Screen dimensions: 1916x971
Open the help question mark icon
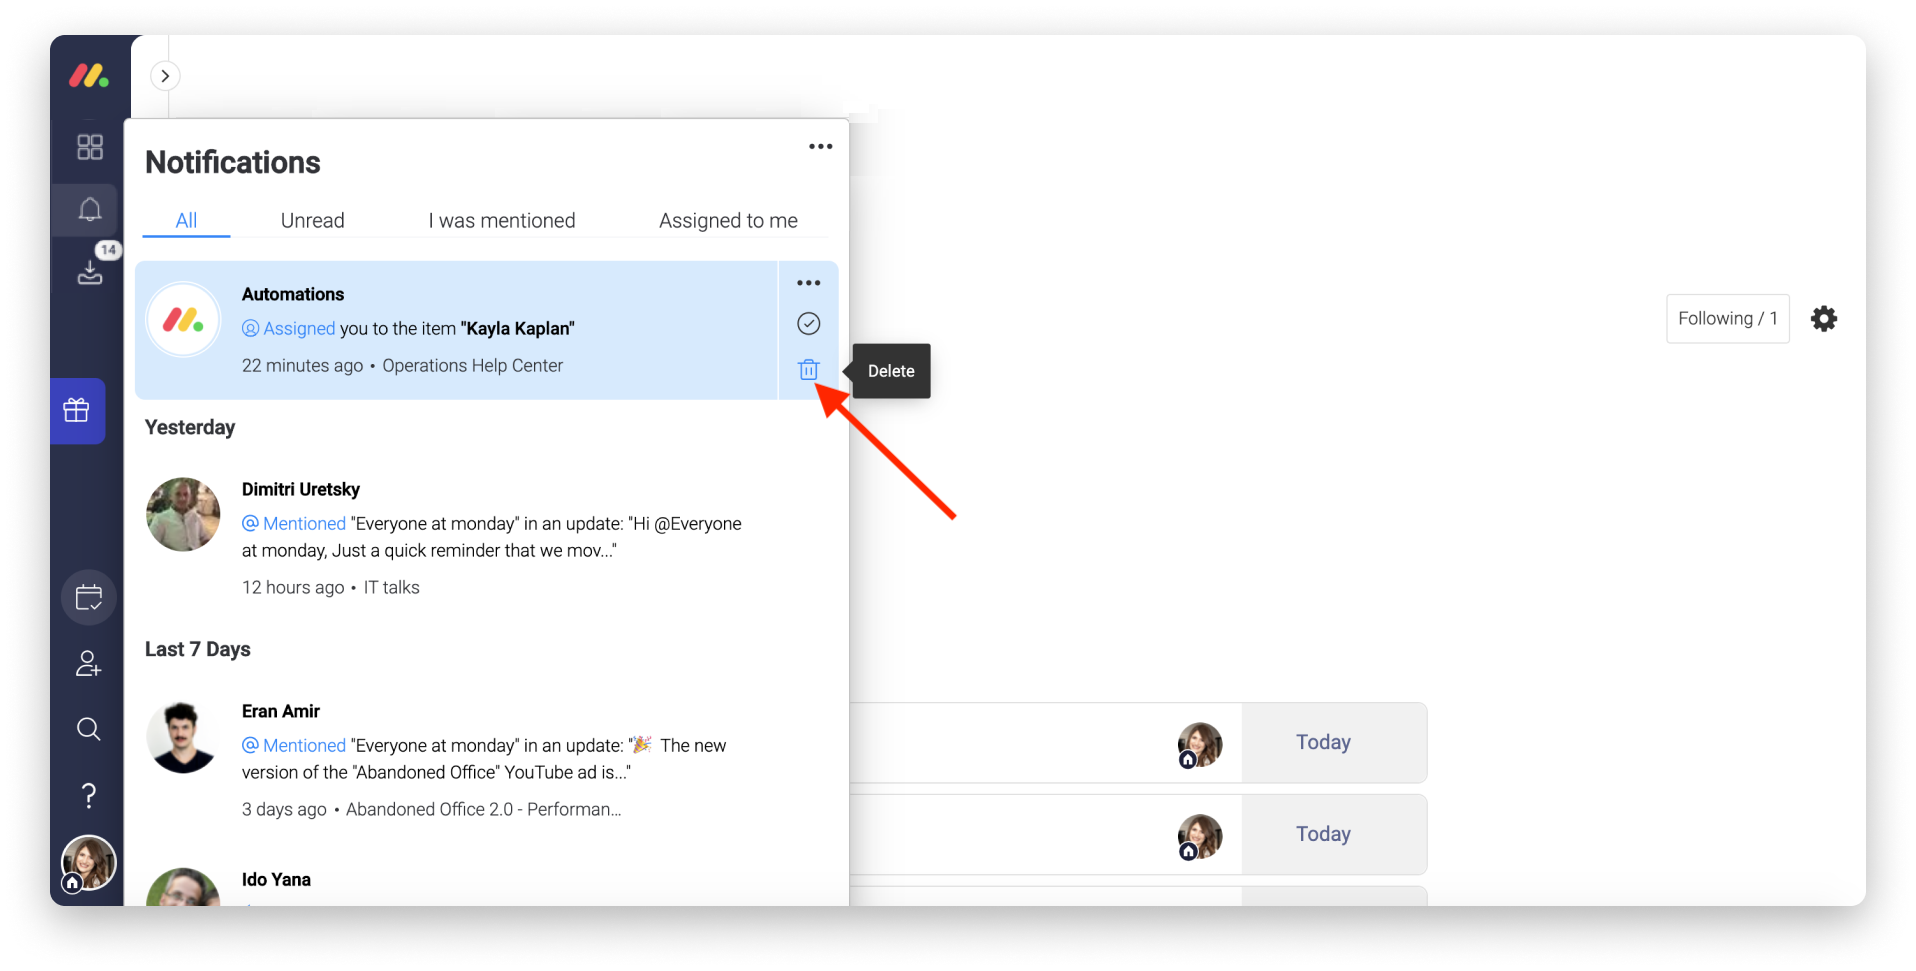(x=89, y=796)
